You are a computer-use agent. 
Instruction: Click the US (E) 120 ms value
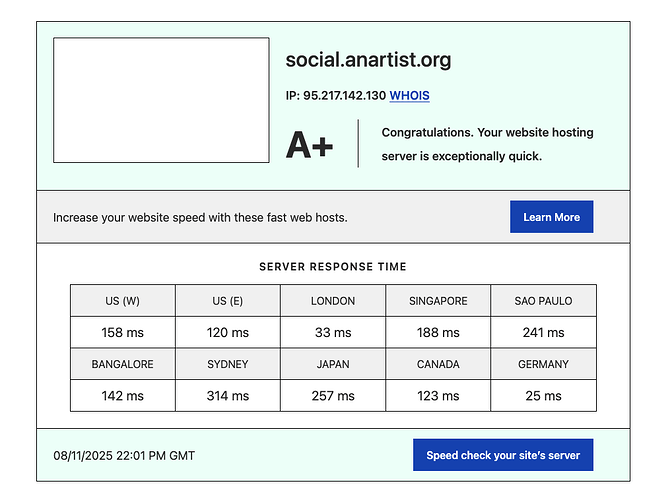[x=228, y=332]
